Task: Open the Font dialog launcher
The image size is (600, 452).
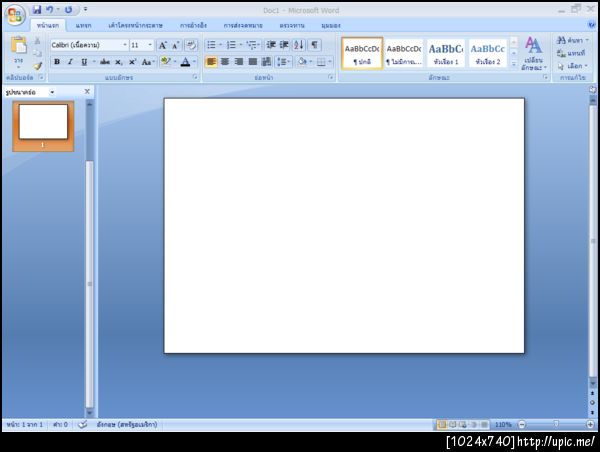Action: [195, 77]
